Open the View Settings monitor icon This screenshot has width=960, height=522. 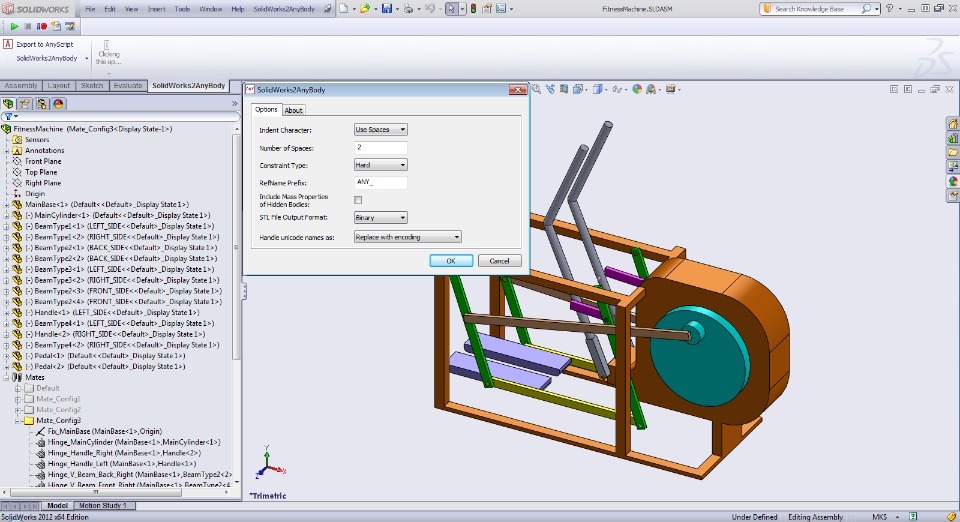(x=670, y=89)
